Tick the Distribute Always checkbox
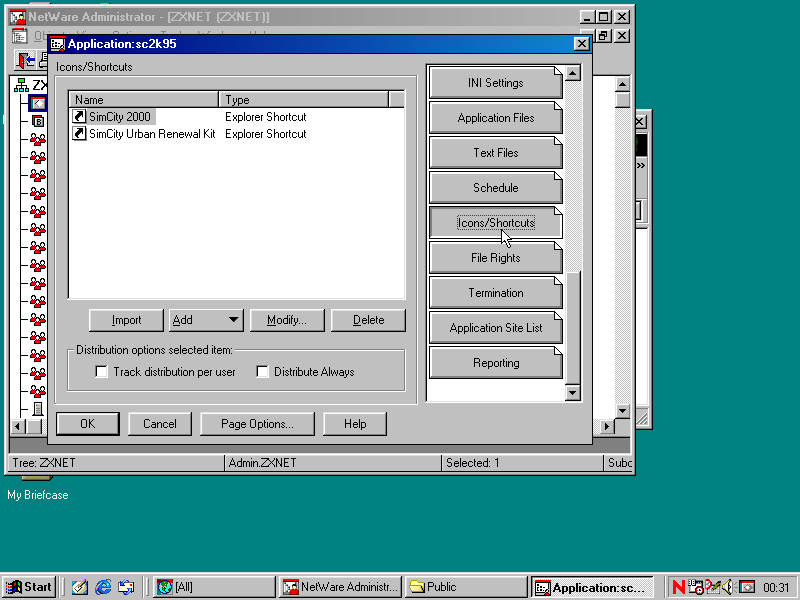The image size is (800, 600). (x=262, y=371)
